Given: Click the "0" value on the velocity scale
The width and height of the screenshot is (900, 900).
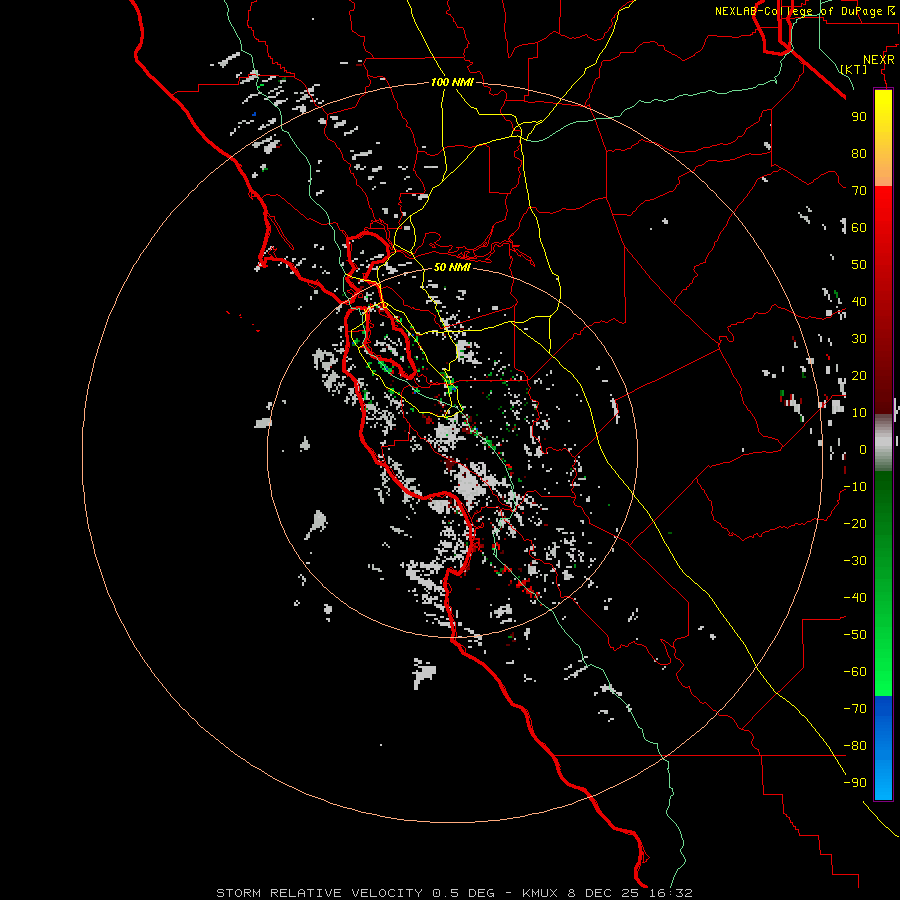Looking at the screenshot, I should coord(863,450).
